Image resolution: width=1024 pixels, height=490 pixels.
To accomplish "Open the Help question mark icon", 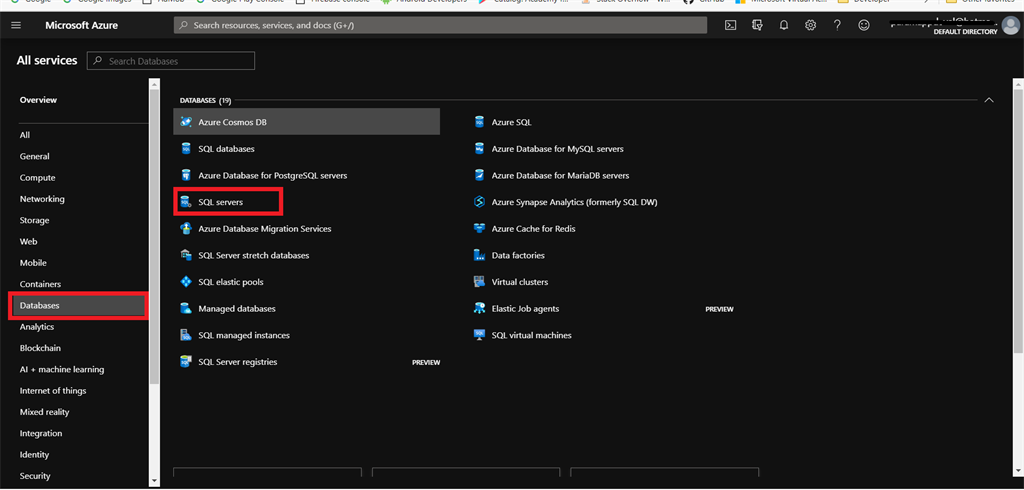I will [x=837, y=25].
